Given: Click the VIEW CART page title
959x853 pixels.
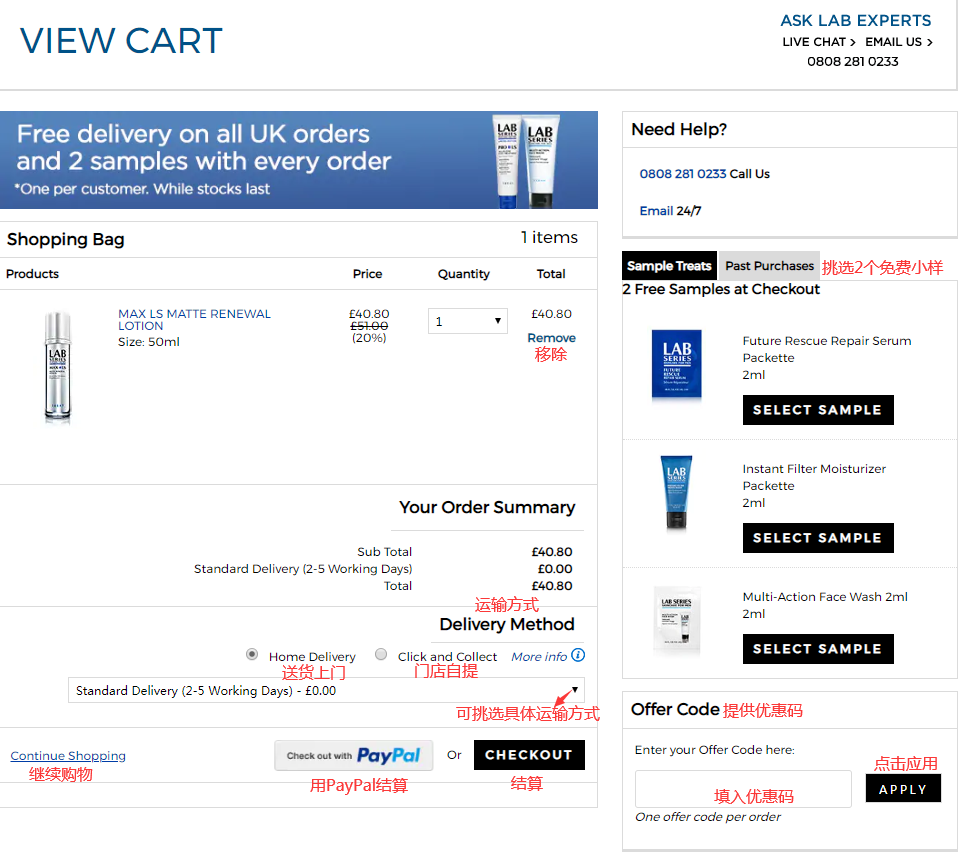Looking at the screenshot, I should click(x=121, y=41).
